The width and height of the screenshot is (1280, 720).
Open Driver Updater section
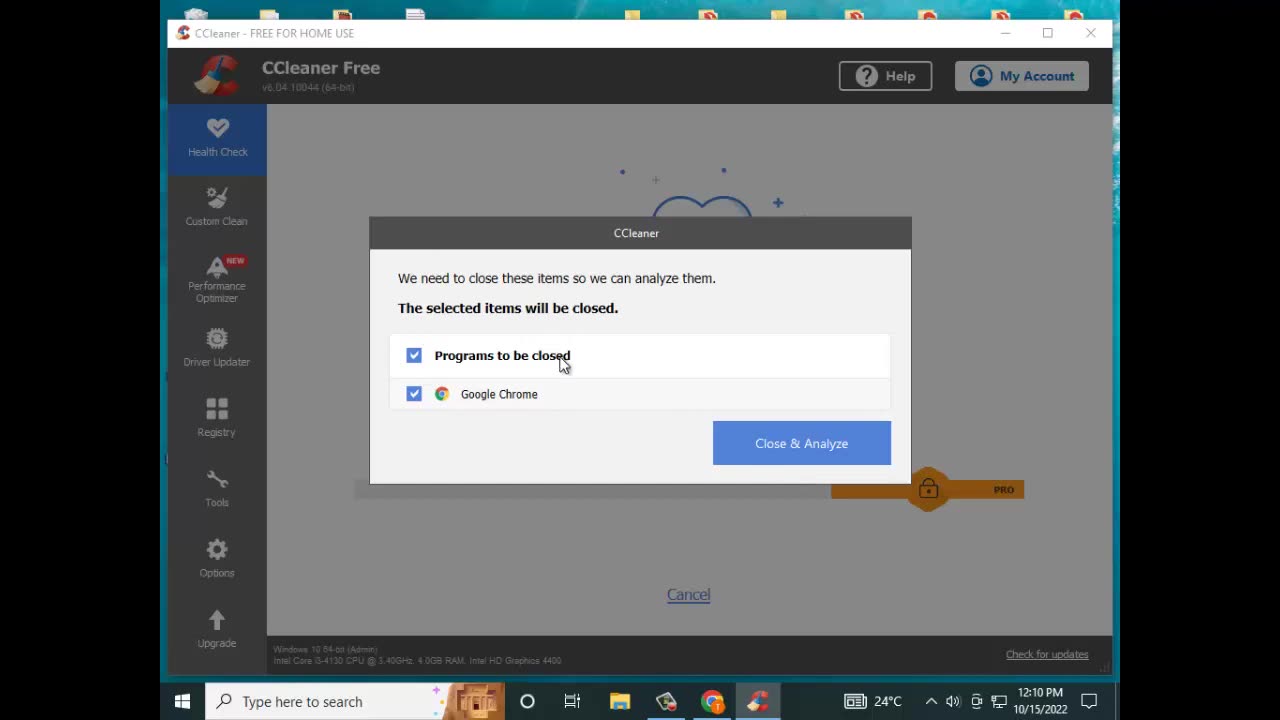click(217, 347)
